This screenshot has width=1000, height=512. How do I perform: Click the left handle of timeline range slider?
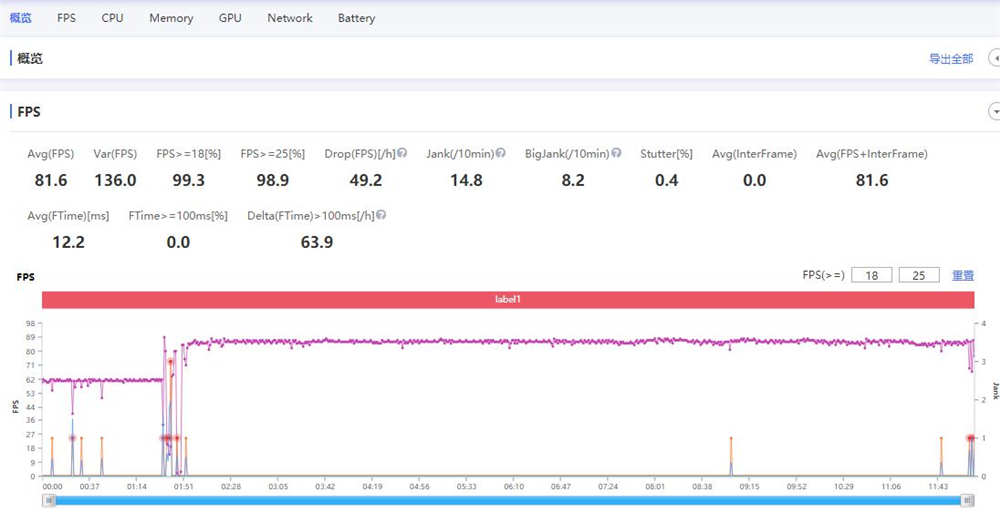pos(48,501)
